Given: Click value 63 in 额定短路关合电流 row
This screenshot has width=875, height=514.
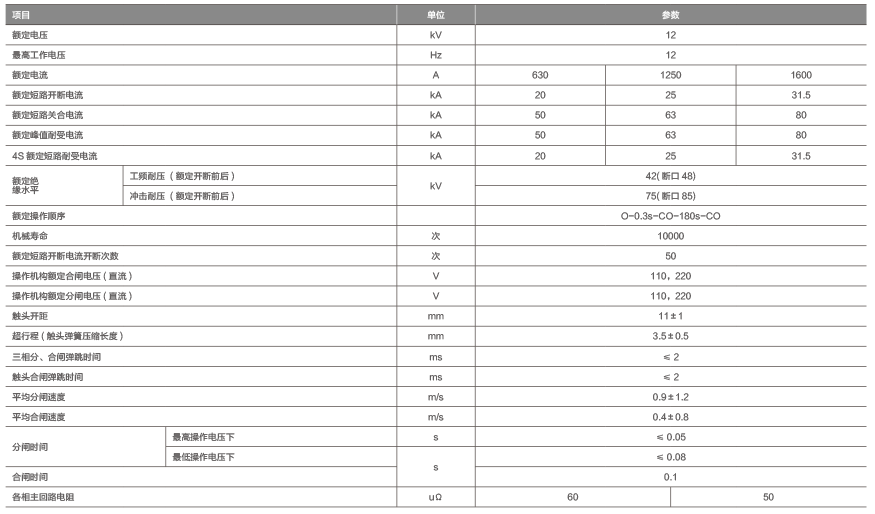Looking at the screenshot, I should coord(670,116).
